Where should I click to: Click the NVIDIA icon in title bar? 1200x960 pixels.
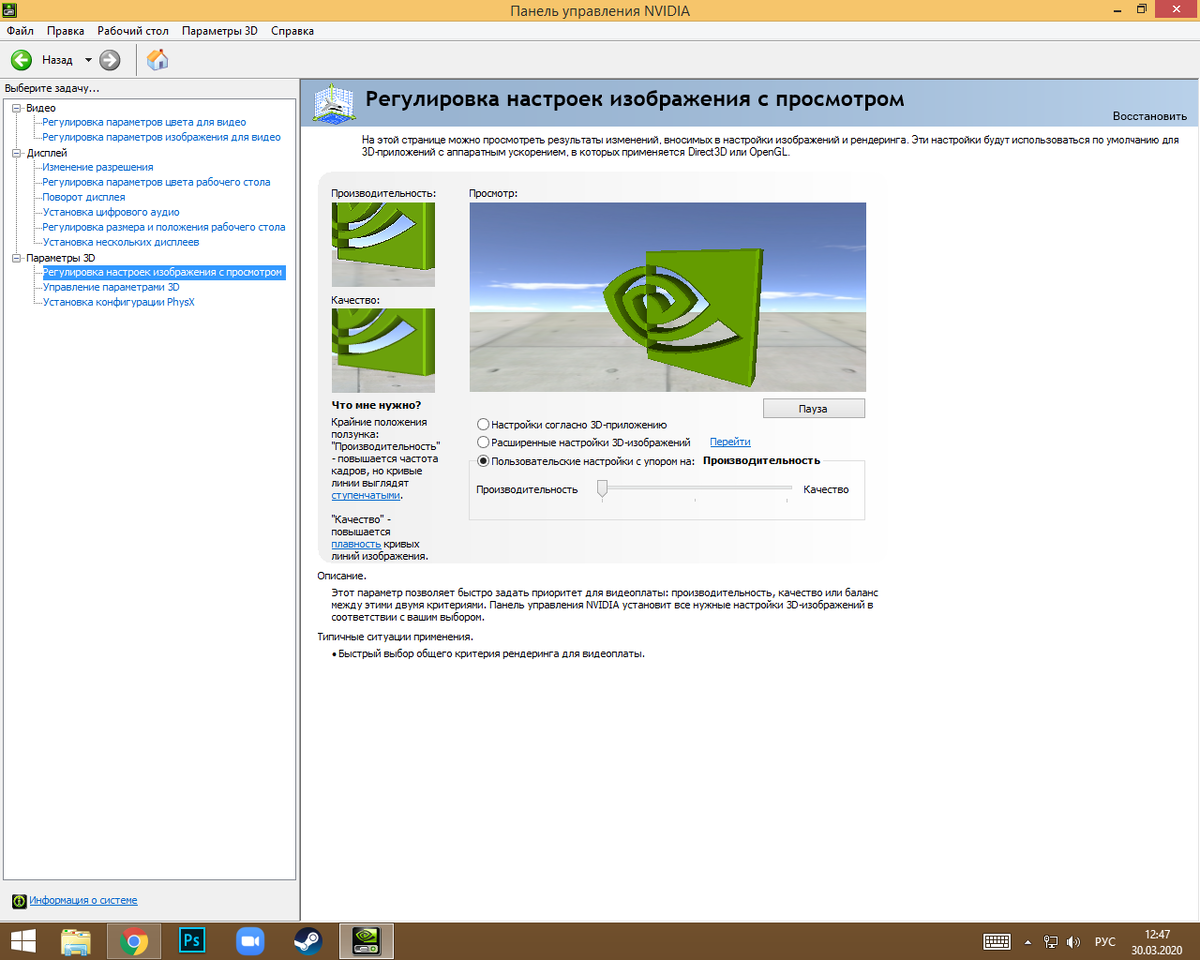10,10
